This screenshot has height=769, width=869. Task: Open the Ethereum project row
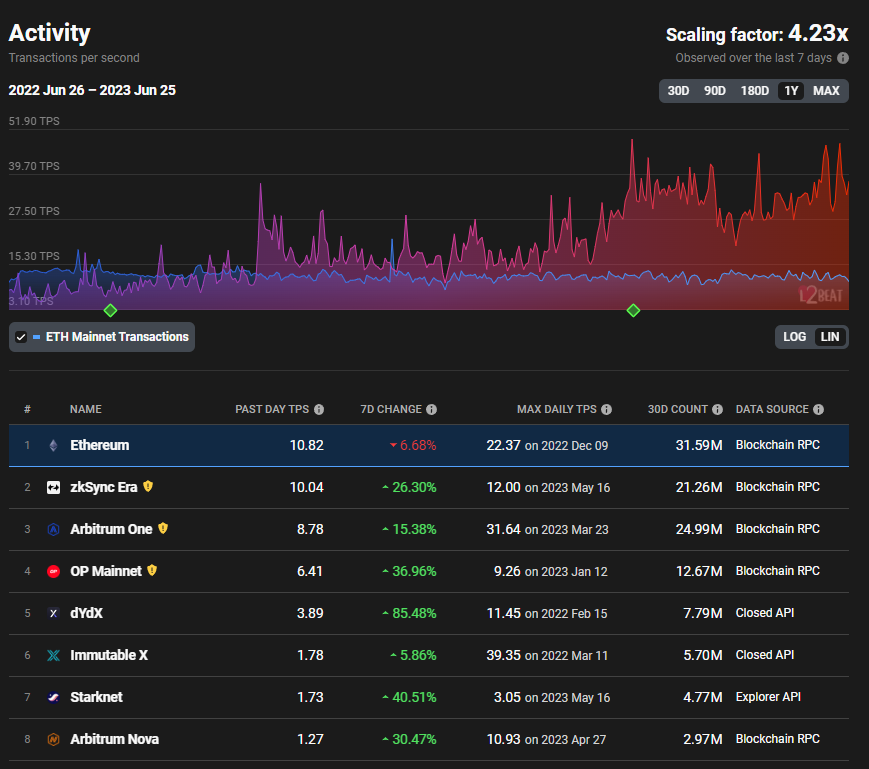[x=429, y=445]
